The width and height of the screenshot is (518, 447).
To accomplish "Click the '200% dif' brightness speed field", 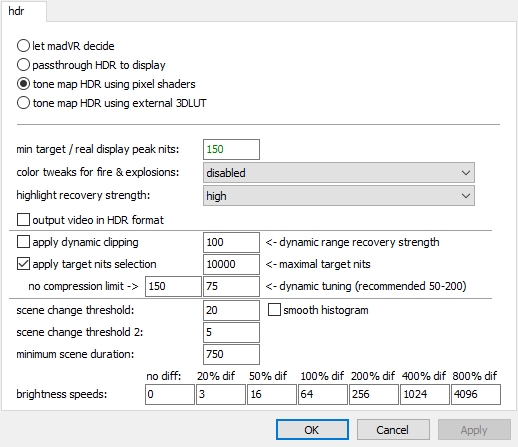I will coord(374,394).
